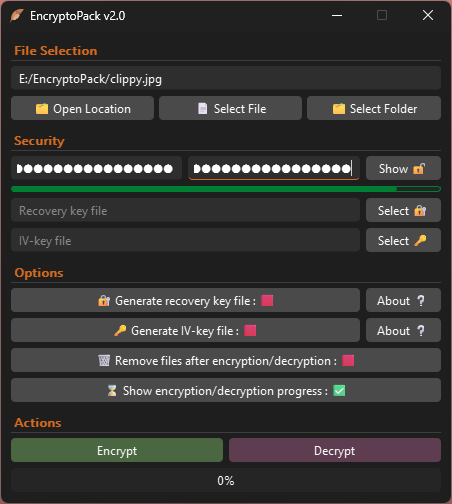This screenshot has height=504, width=452.
Task: Click the unlocked padlock icon beside Show
Action: click(x=419, y=169)
